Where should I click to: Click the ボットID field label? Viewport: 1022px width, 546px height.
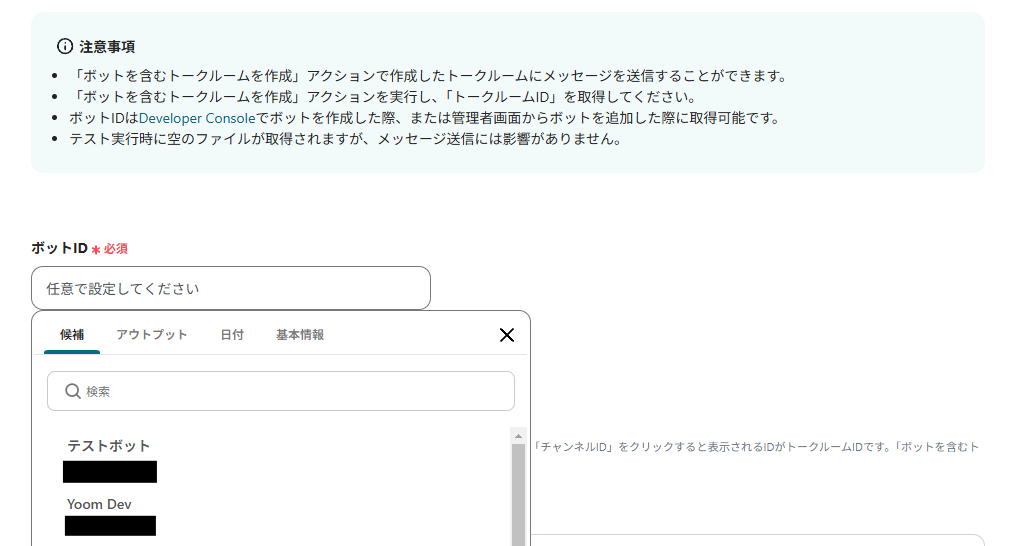59,248
